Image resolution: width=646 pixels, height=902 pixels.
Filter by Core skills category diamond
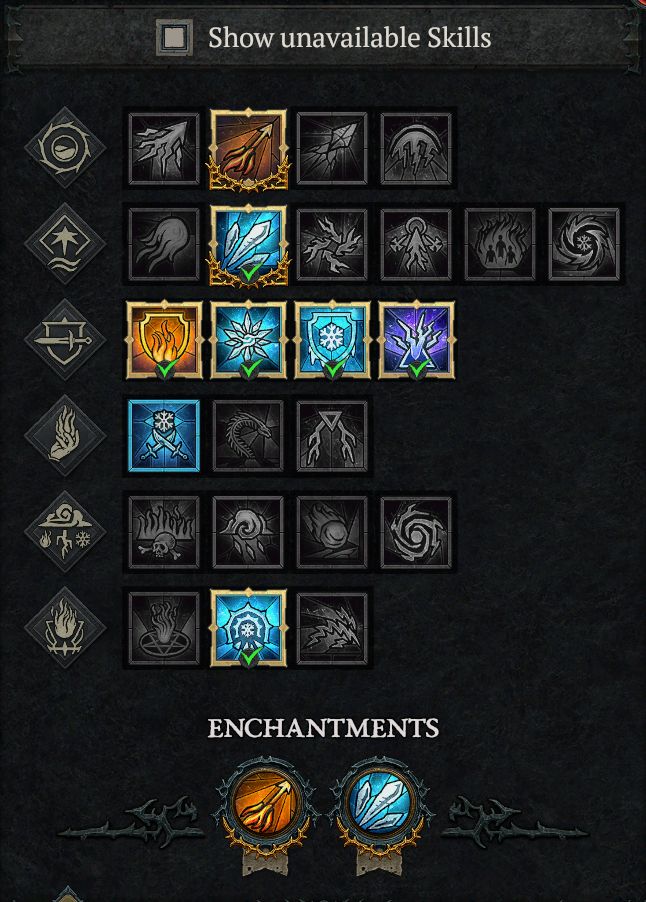(x=64, y=243)
